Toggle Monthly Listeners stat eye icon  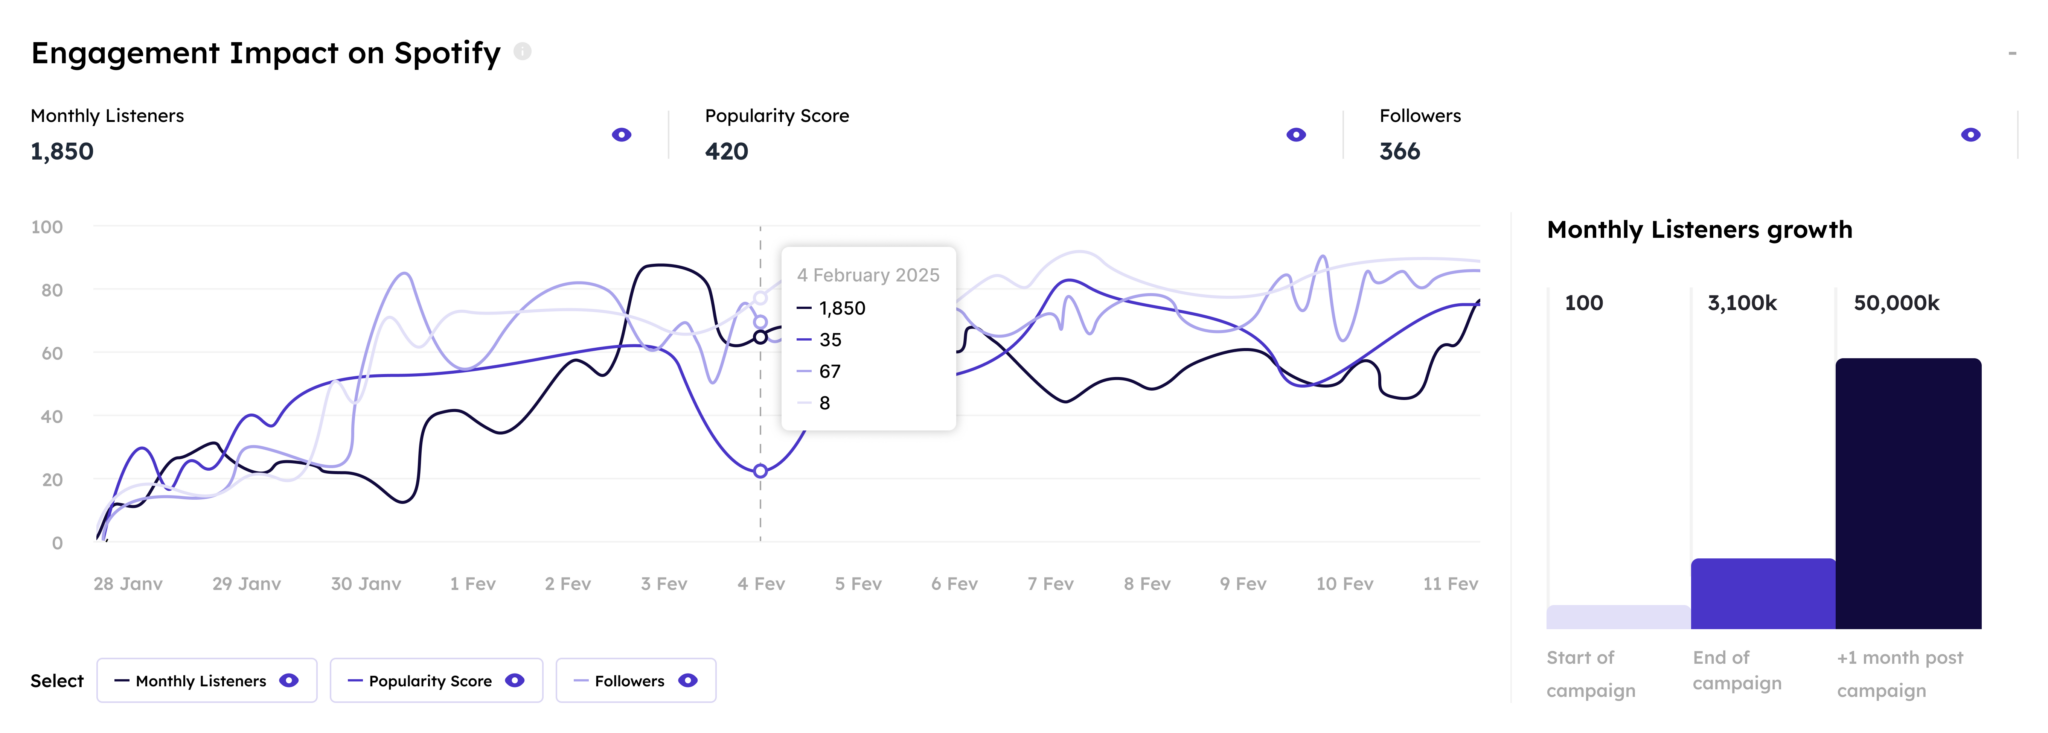pyautogui.click(x=621, y=135)
